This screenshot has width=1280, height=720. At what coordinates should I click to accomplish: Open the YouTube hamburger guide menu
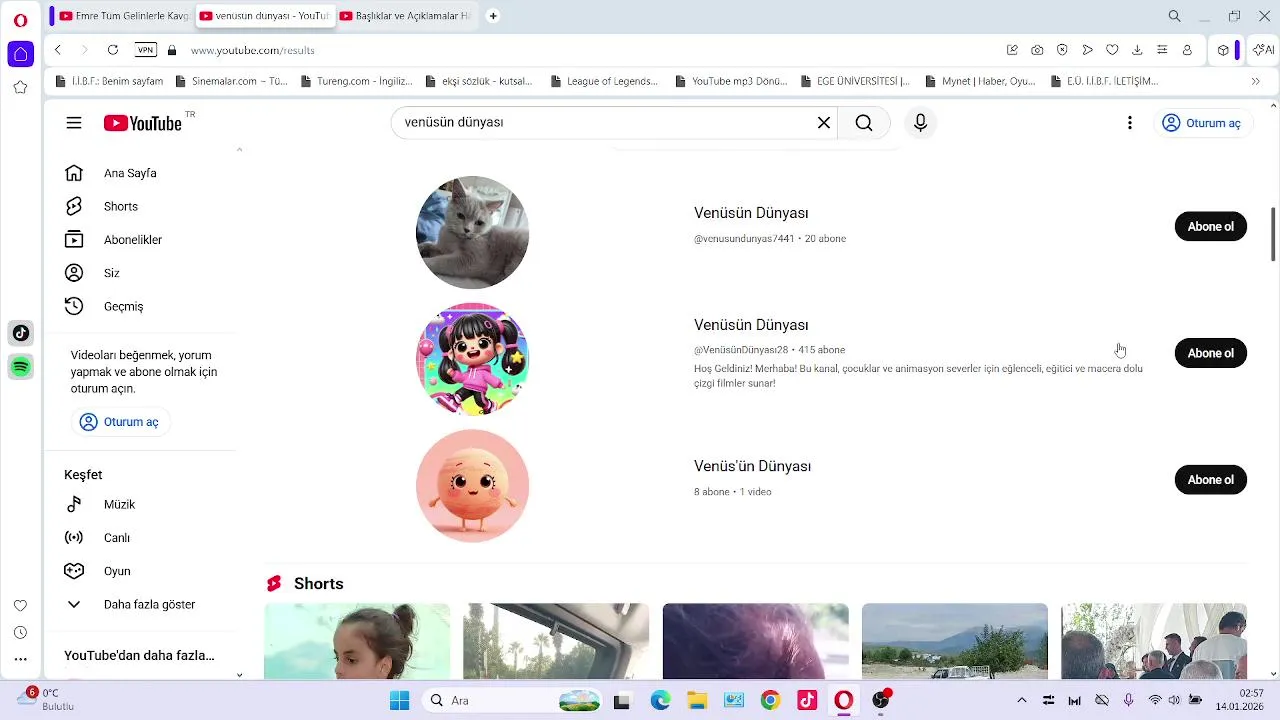74,123
